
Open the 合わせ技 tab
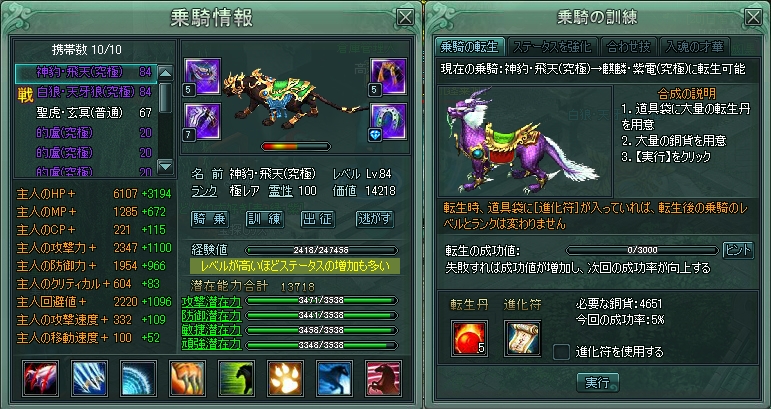coord(629,47)
